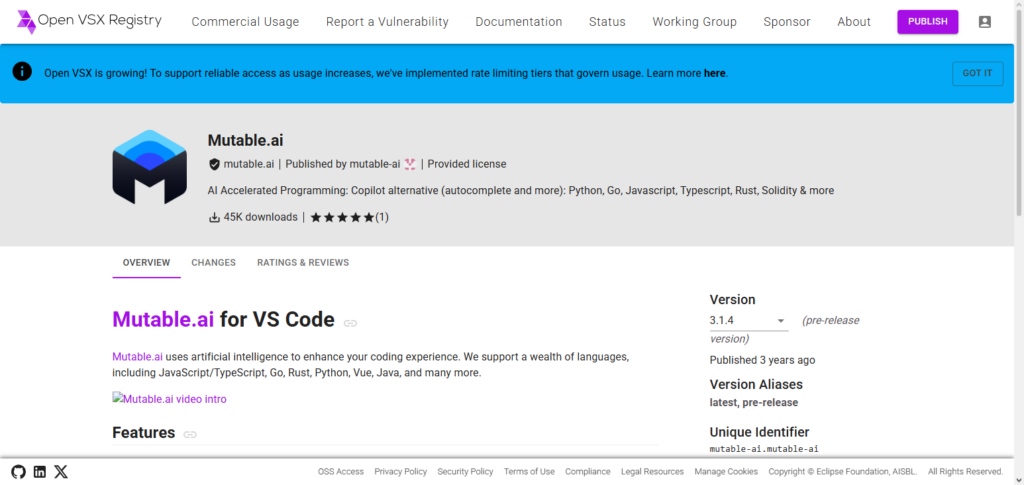
Task: Switch to the Changes tab
Action: point(214,262)
